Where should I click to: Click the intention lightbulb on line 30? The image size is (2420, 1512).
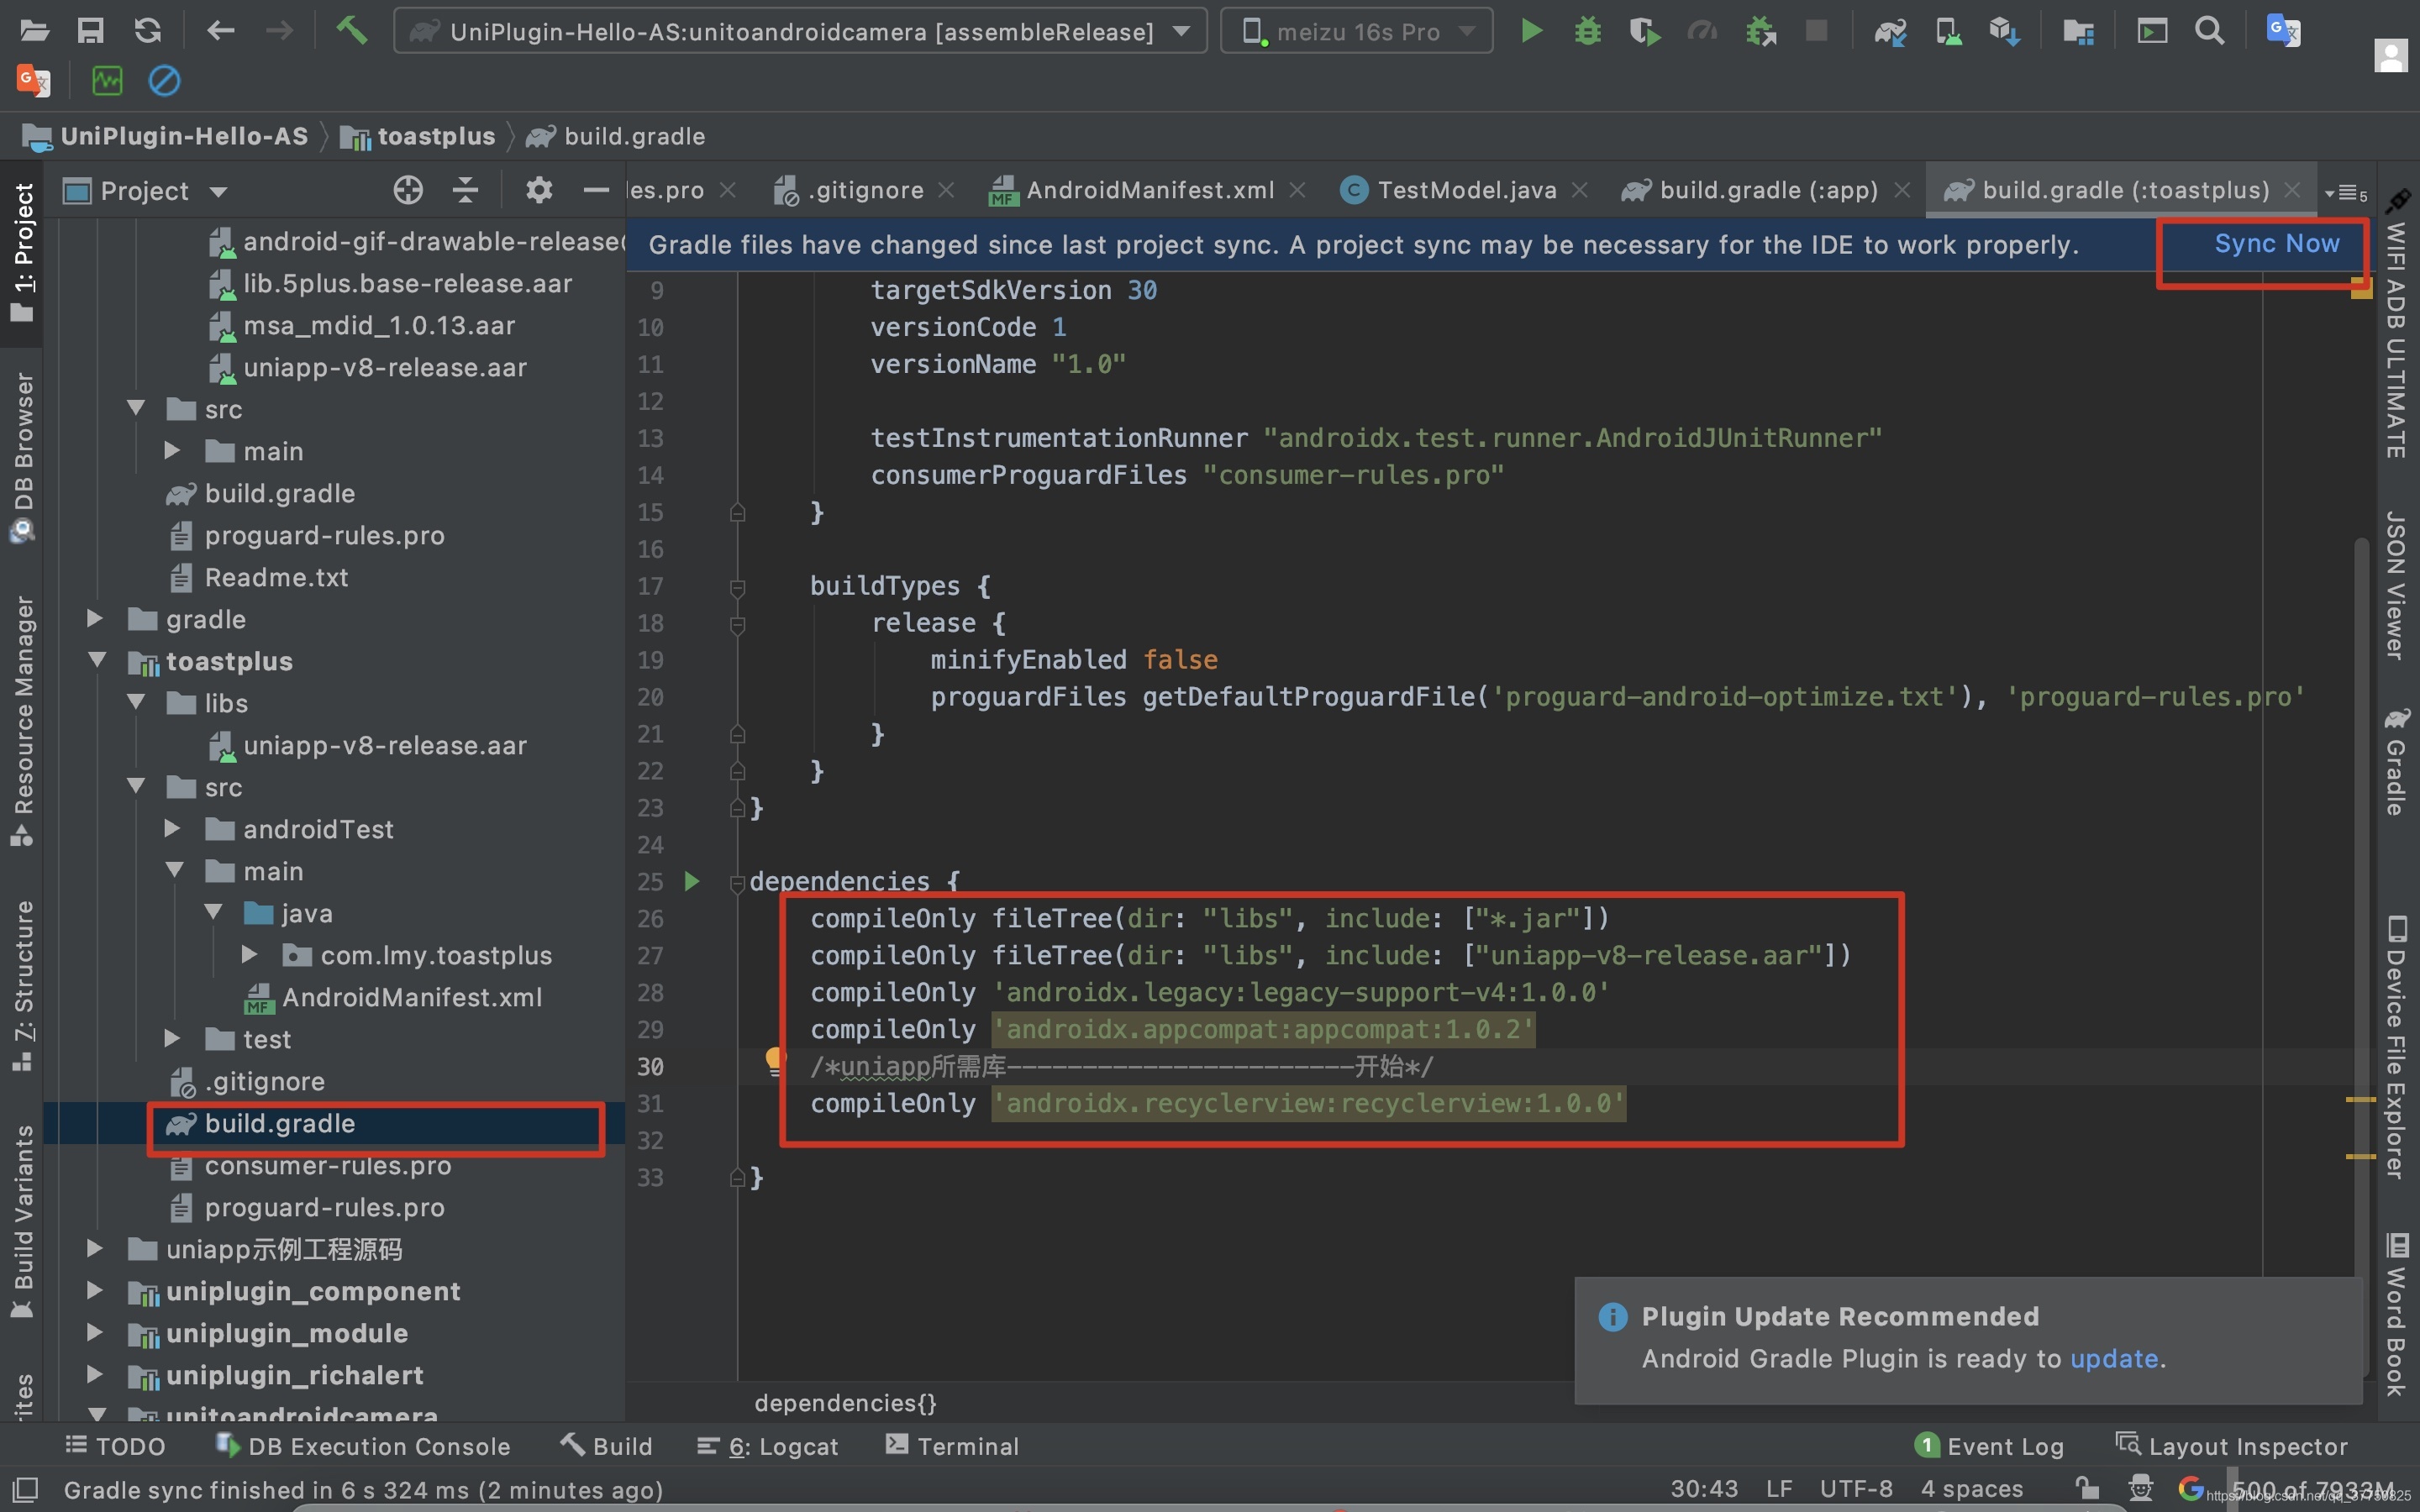774,1061
